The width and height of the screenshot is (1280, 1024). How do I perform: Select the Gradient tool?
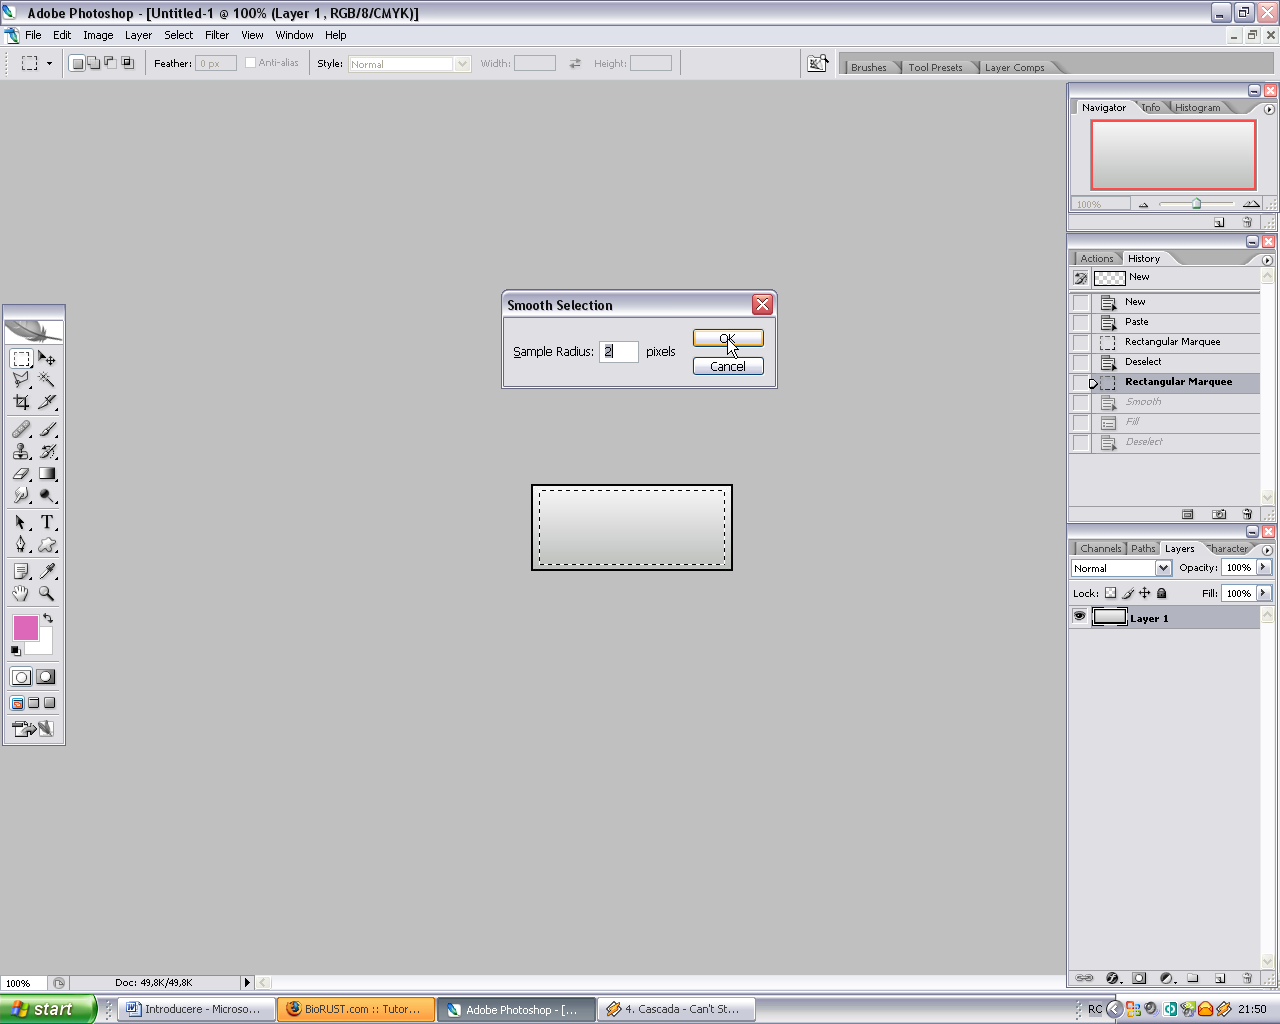click(47, 474)
